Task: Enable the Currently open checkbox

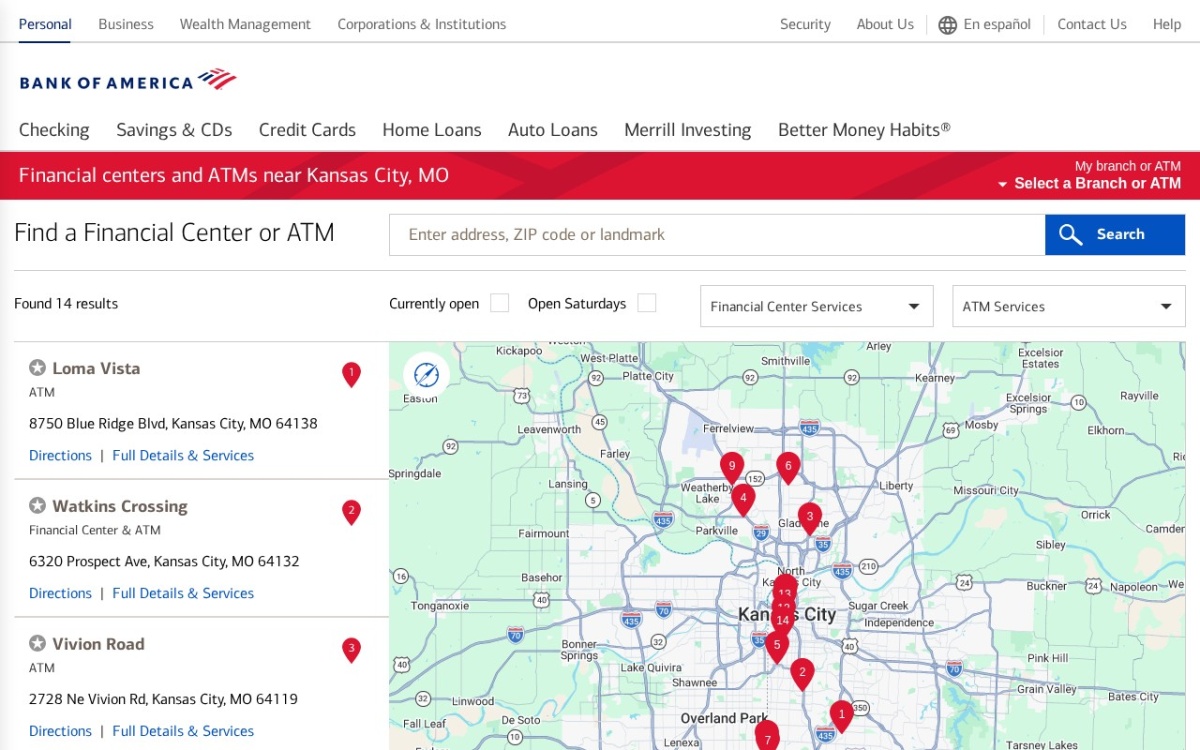Action: pos(500,303)
